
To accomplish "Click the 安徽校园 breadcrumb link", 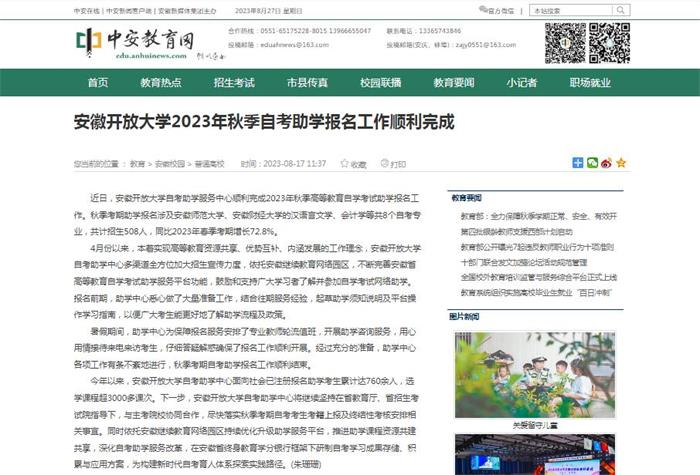I will [x=170, y=164].
